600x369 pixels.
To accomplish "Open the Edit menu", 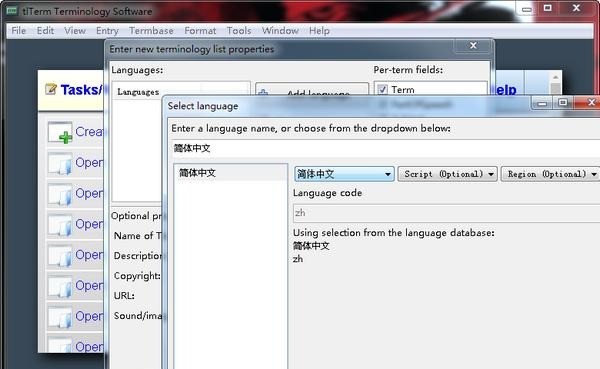I will [45, 31].
